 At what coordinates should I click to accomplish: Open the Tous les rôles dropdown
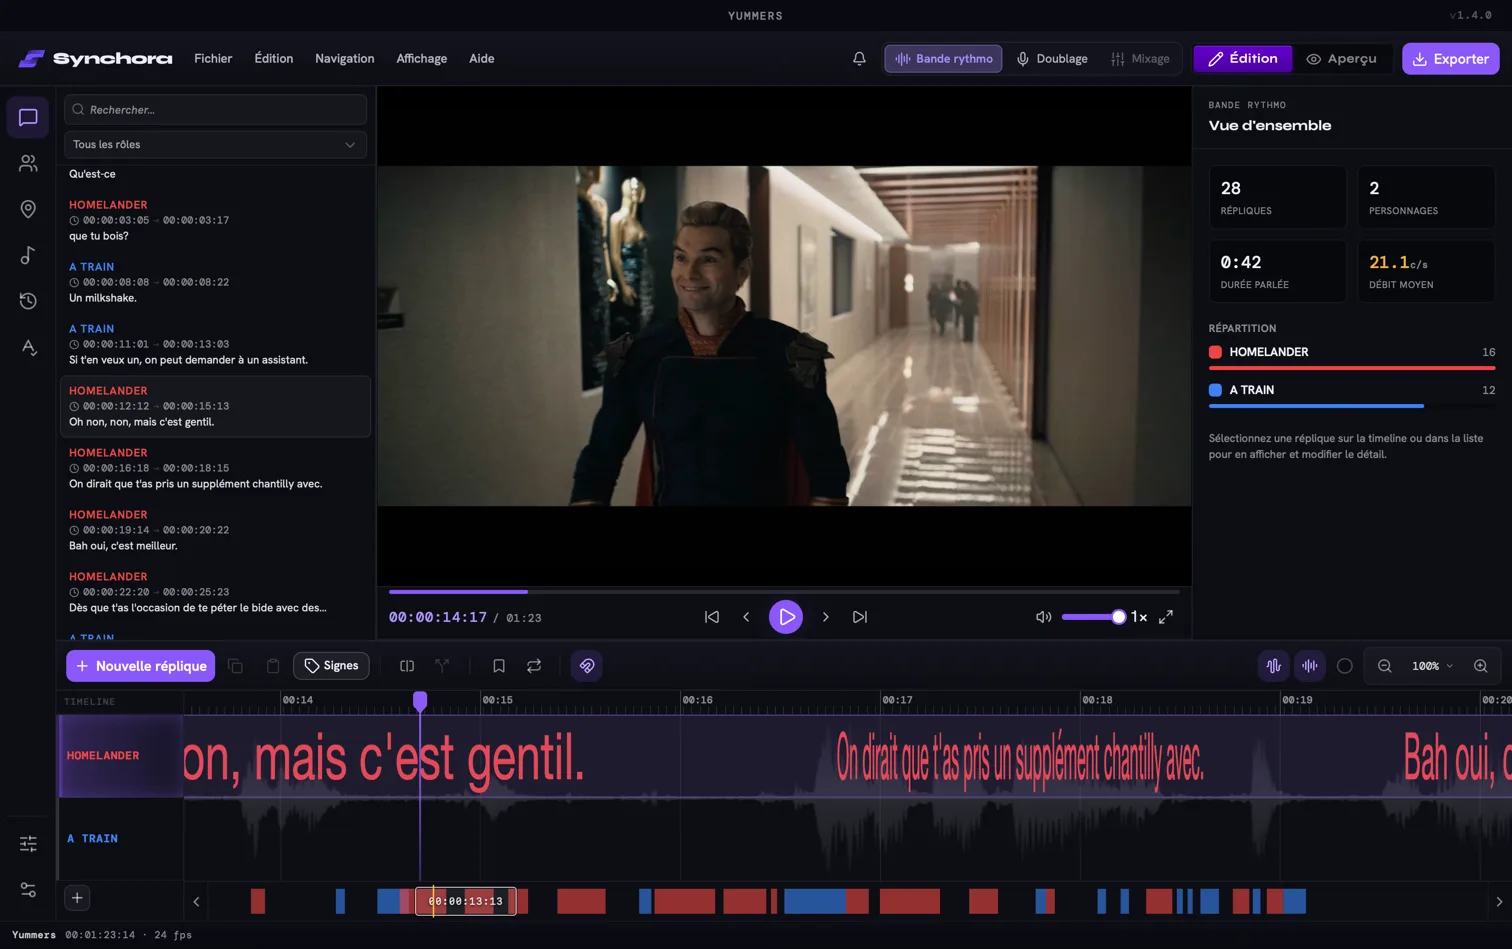(x=215, y=145)
